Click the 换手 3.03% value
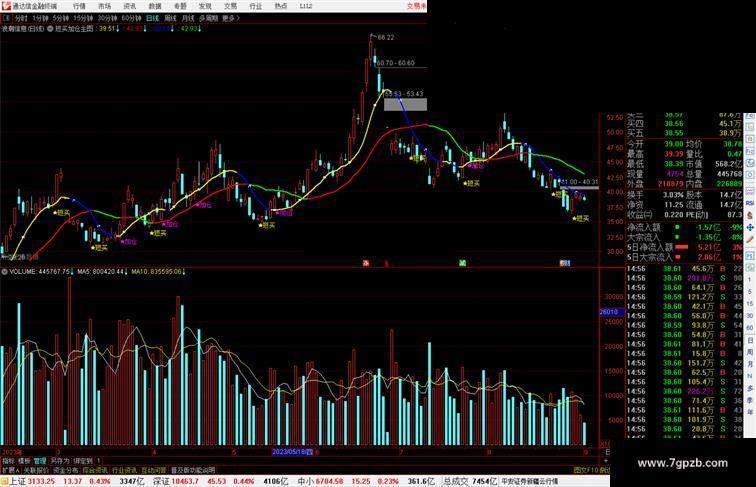This screenshot has height=487, width=756. [673, 195]
